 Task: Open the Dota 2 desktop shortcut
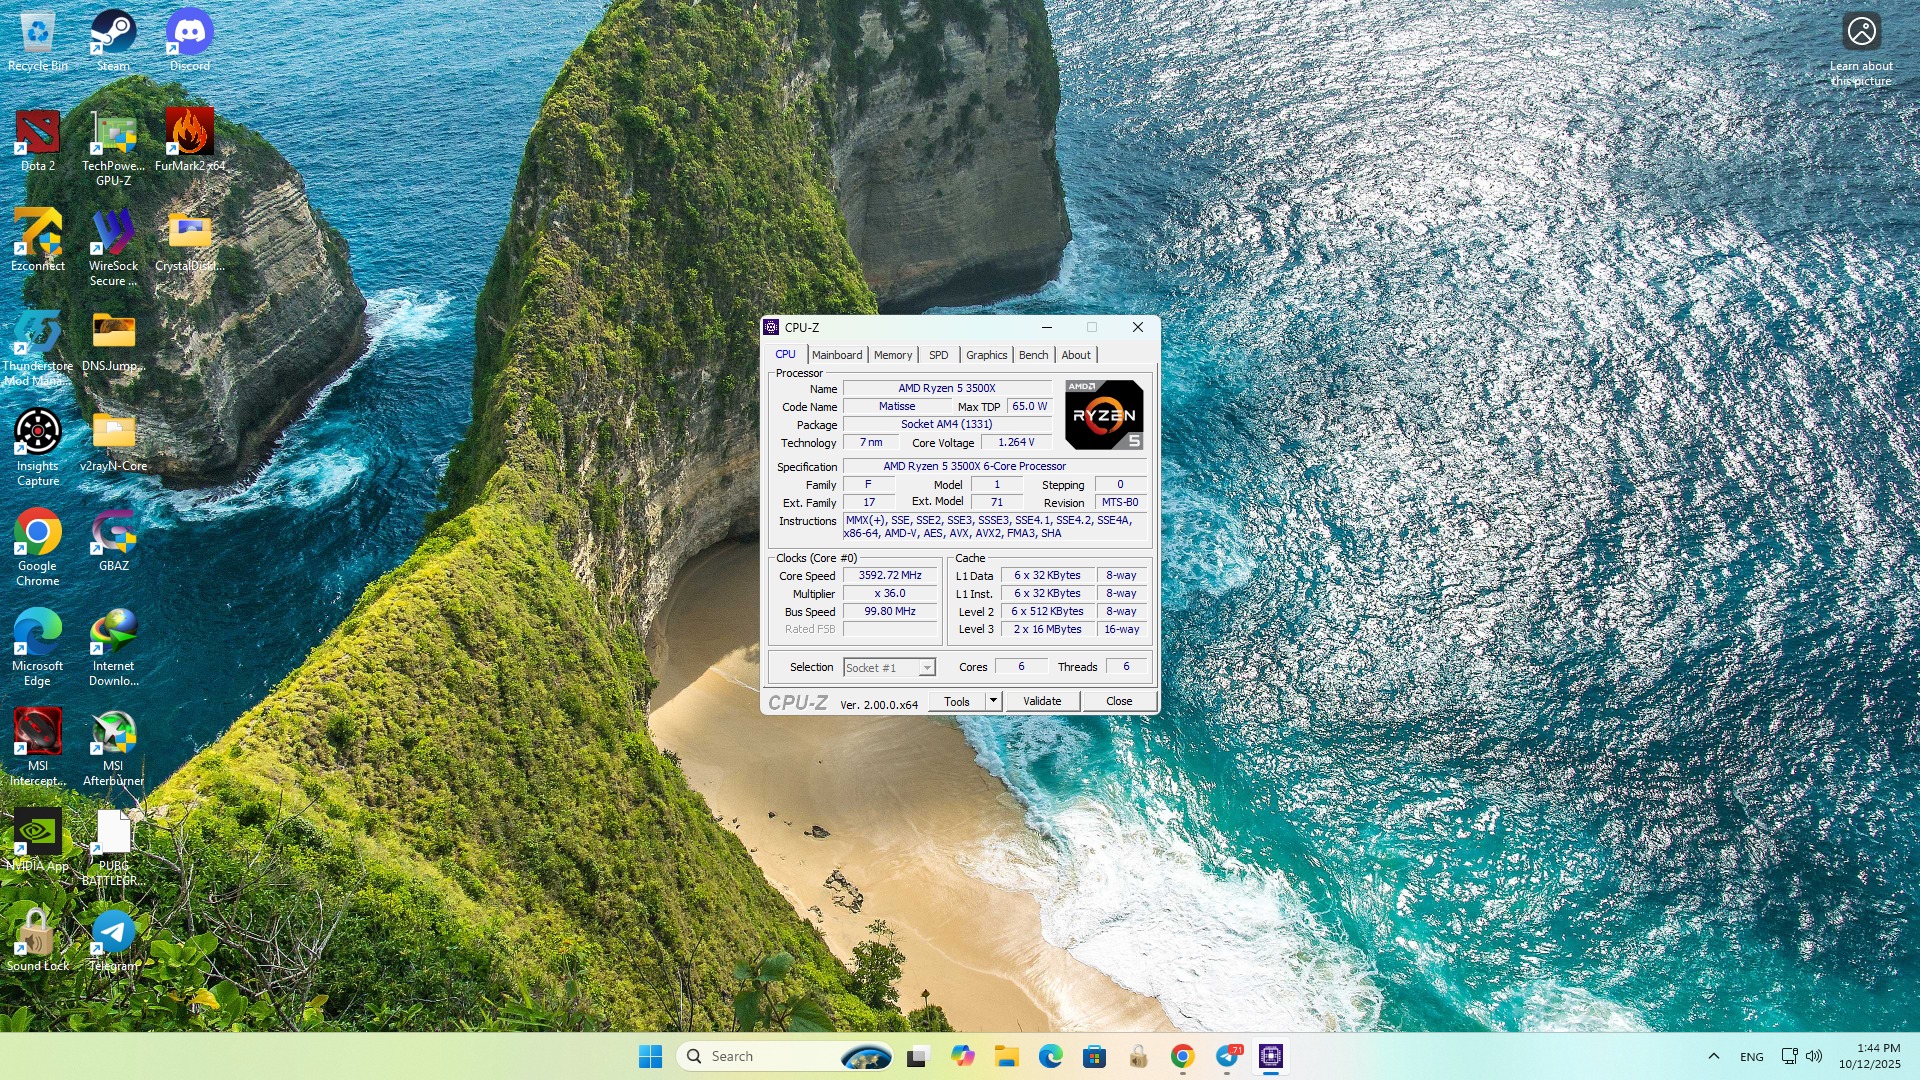[x=37, y=133]
